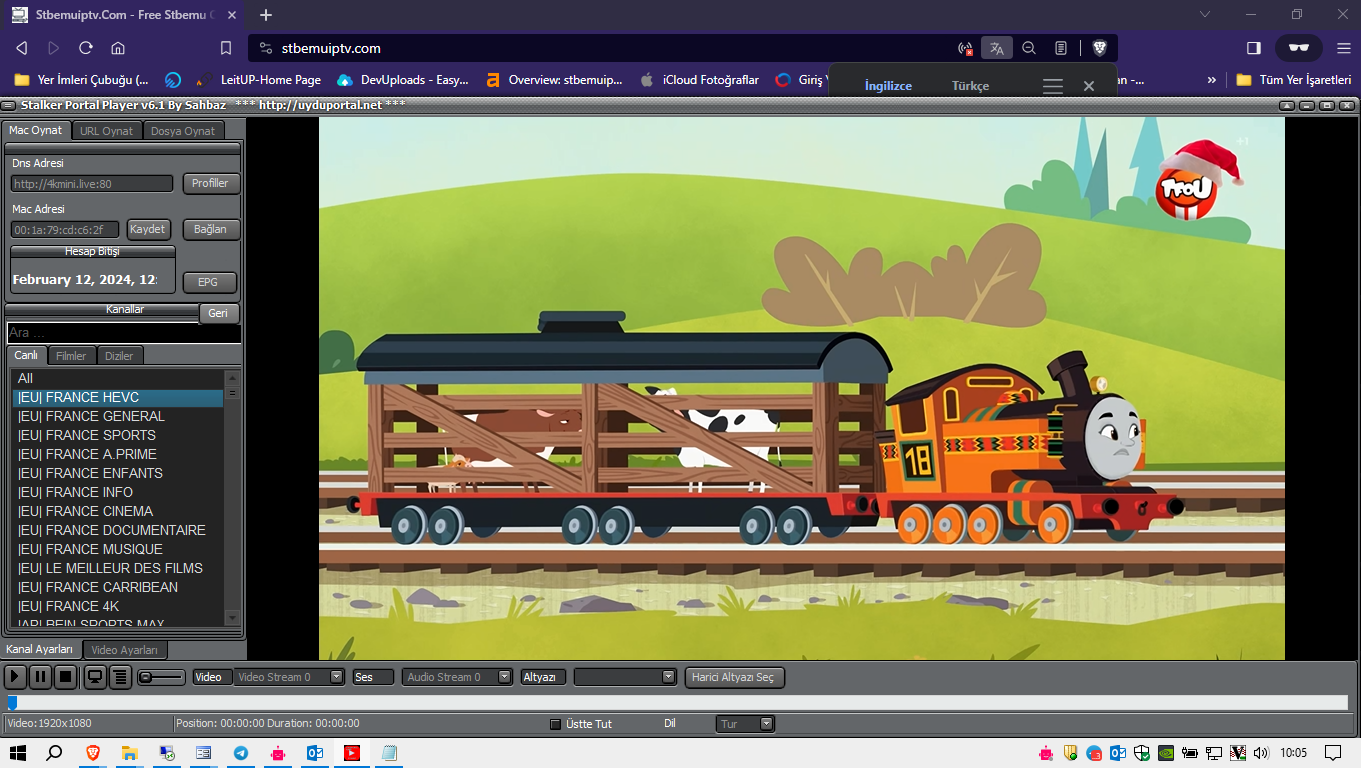
Task: Click channel list scrollbar up arrow
Action: point(232,377)
